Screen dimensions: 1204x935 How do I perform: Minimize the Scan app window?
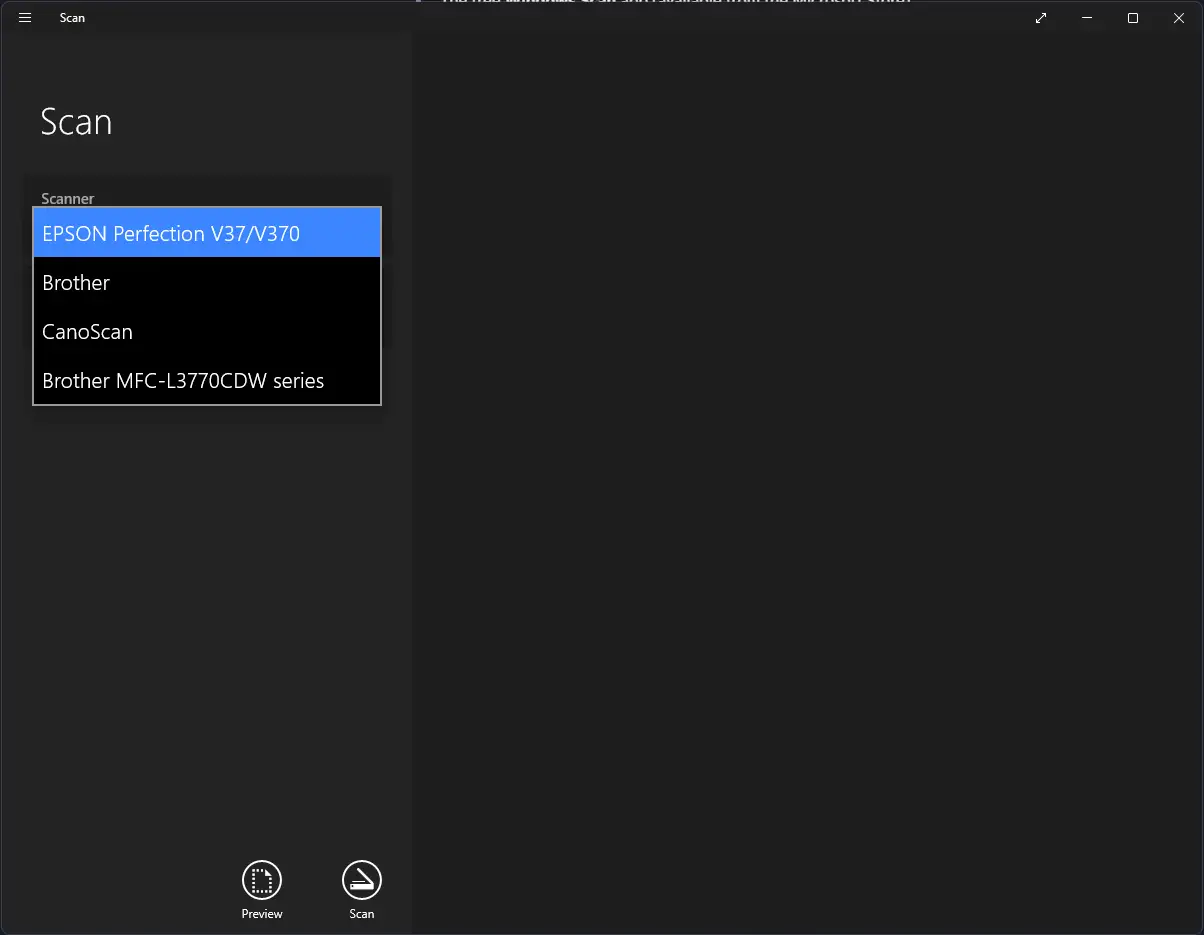(x=1087, y=18)
